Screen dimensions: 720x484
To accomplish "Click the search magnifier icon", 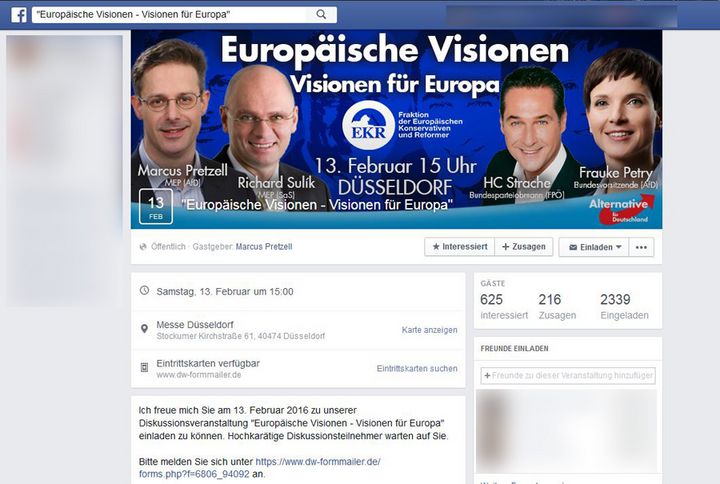I will 321,15.
